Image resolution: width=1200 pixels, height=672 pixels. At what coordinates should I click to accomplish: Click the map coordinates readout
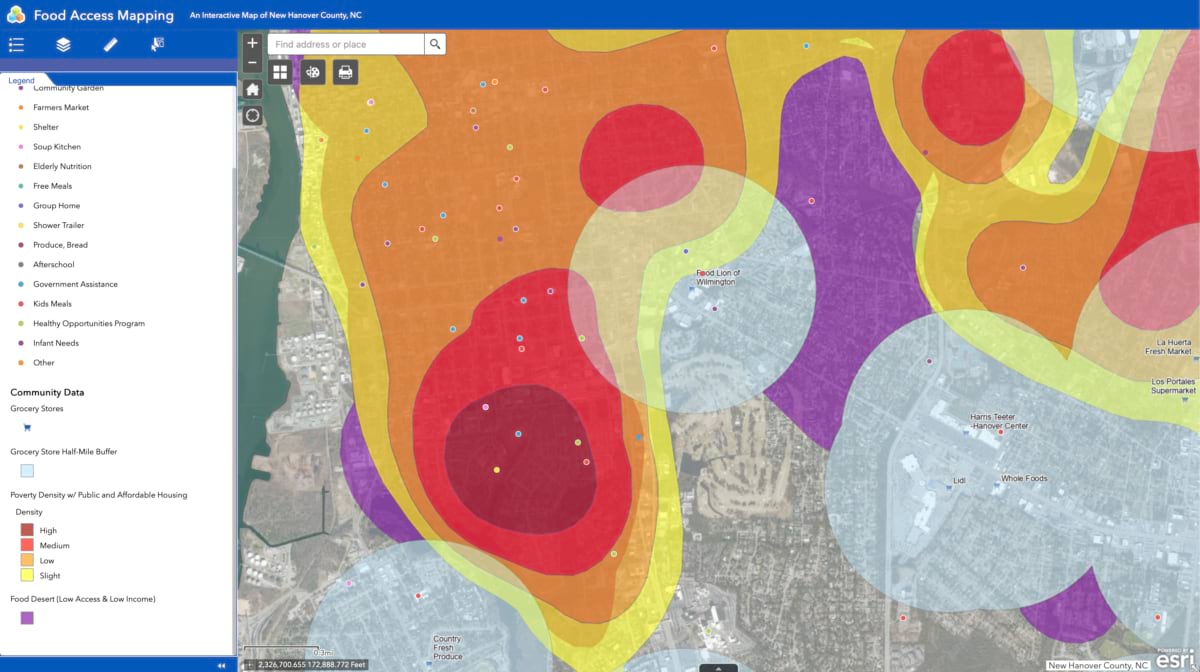[x=314, y=664]
